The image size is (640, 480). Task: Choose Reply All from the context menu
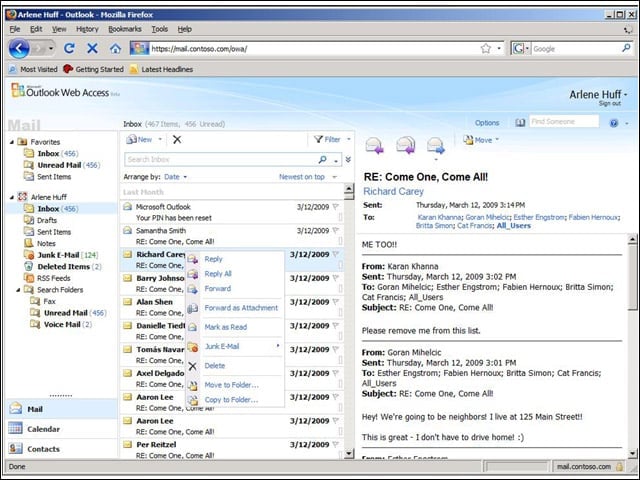pos(218,273)
